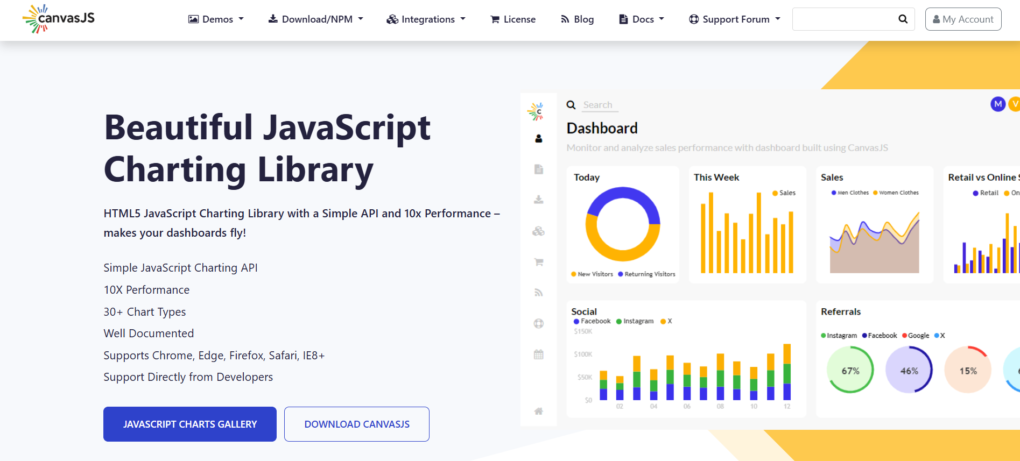Toggle Facebook legend in Referrals
The width and height of the screenshot is (1020, 461).
click(879, 336)
